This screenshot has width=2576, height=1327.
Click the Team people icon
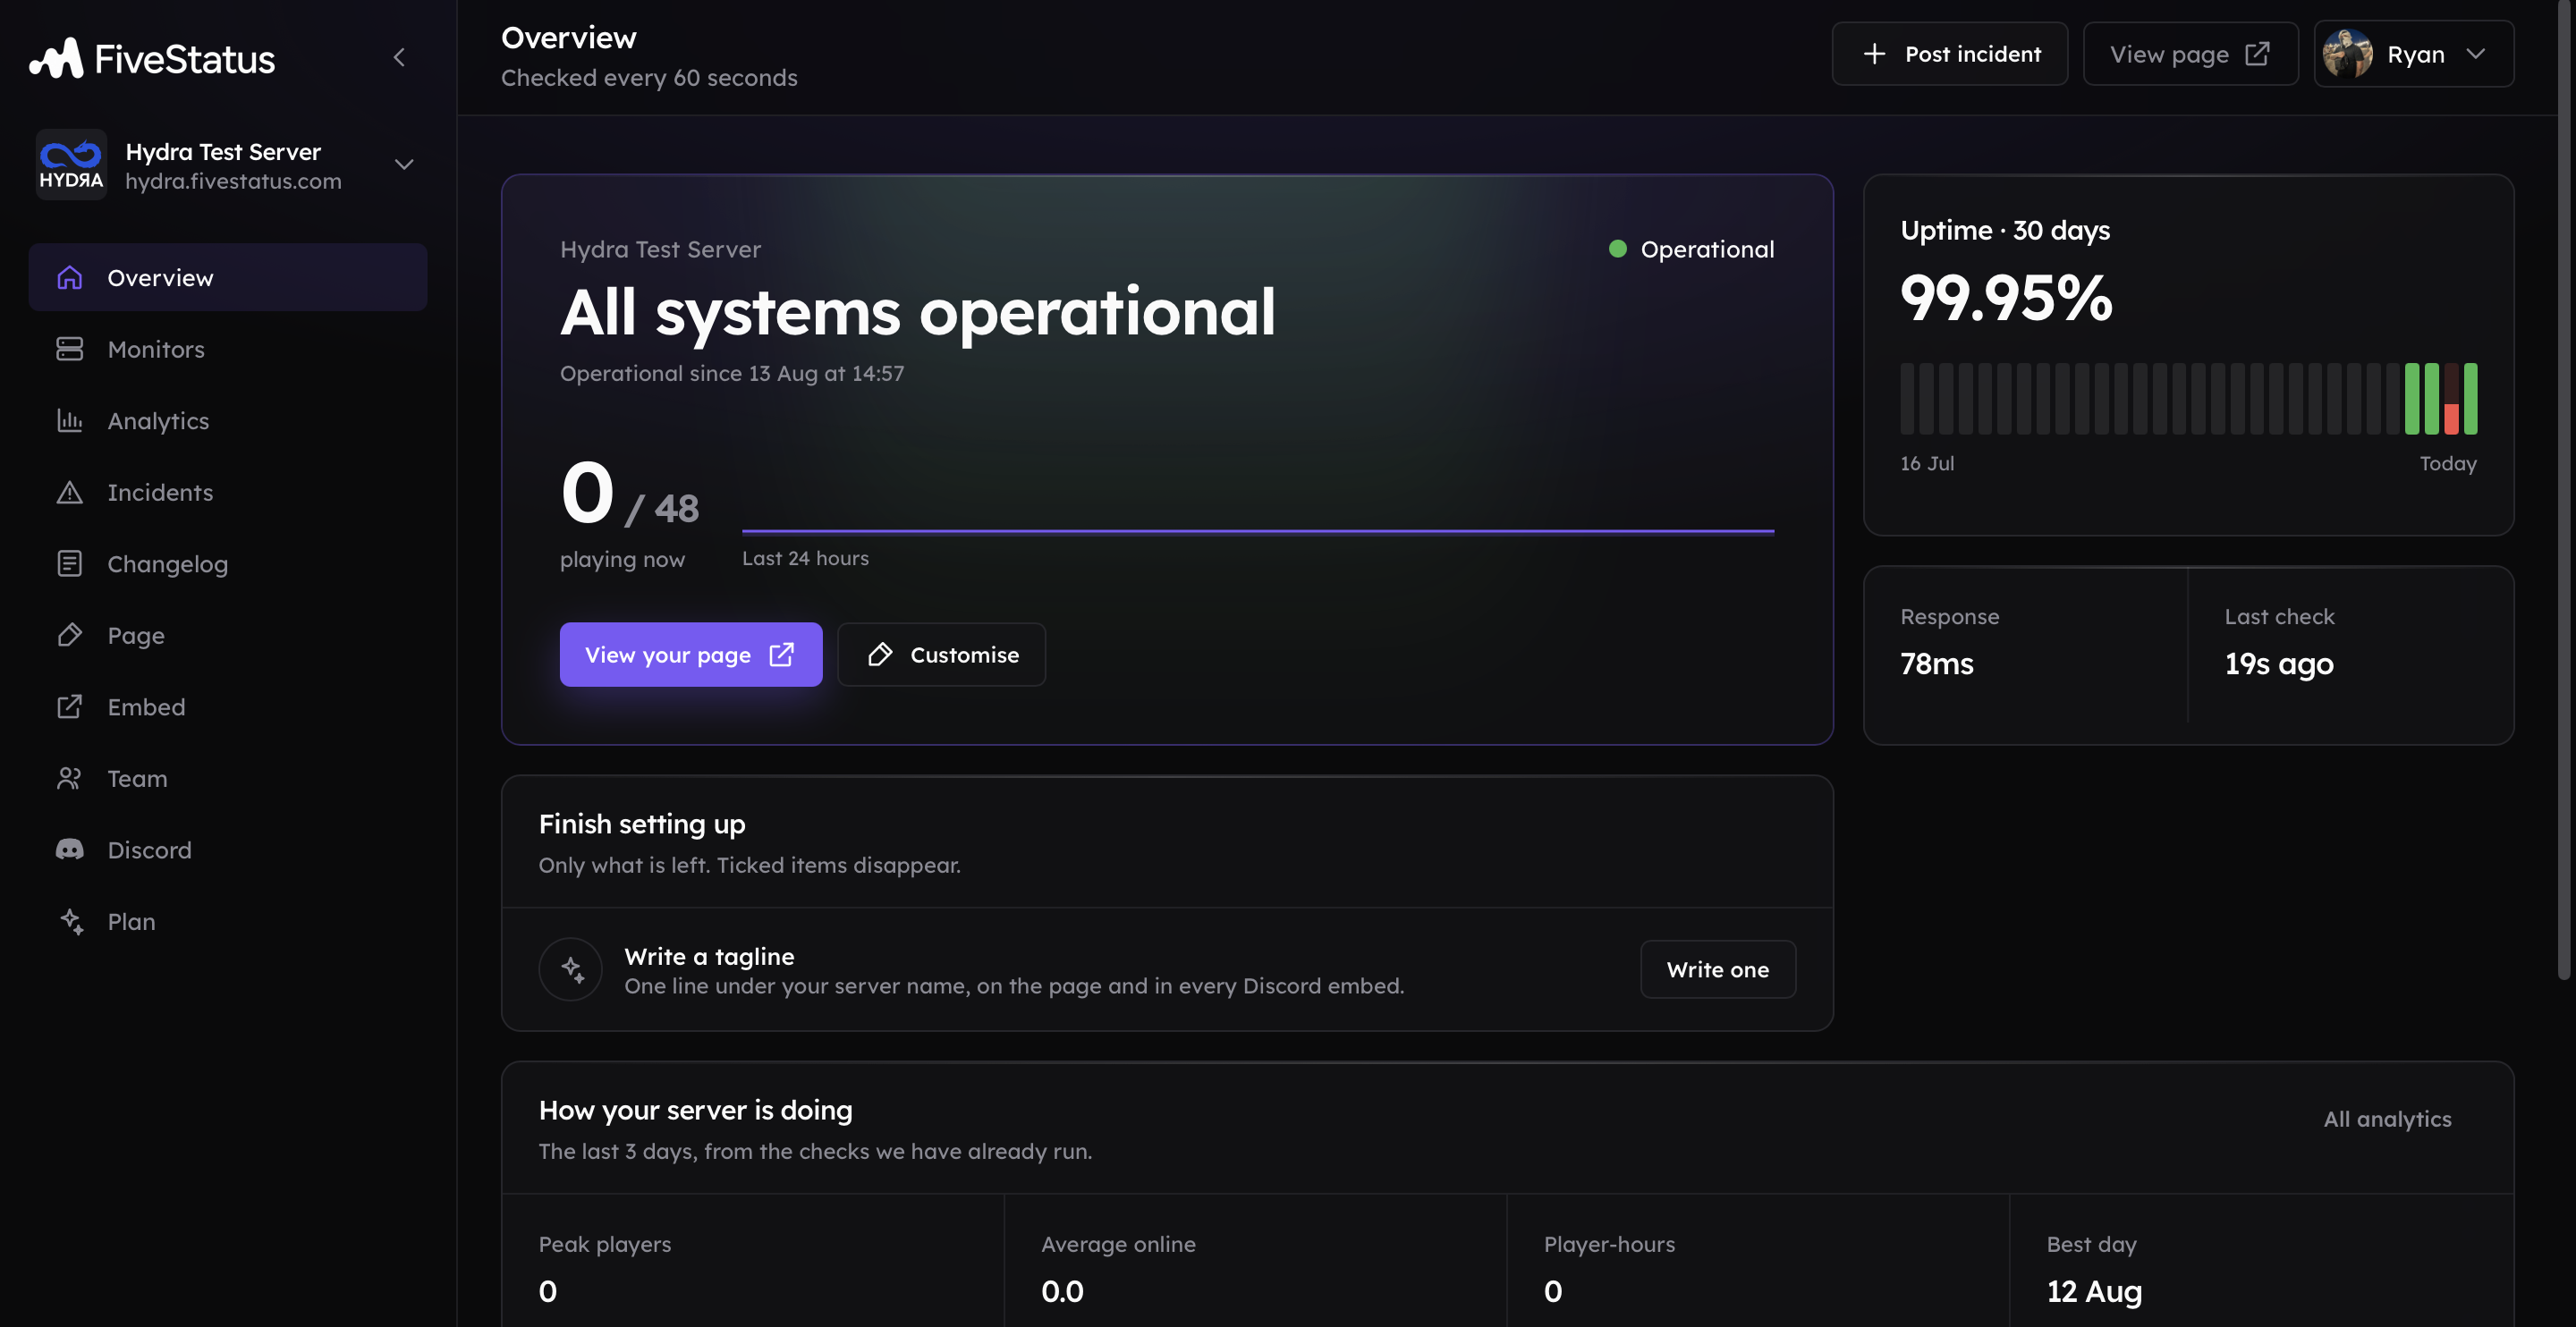(69, 778)
